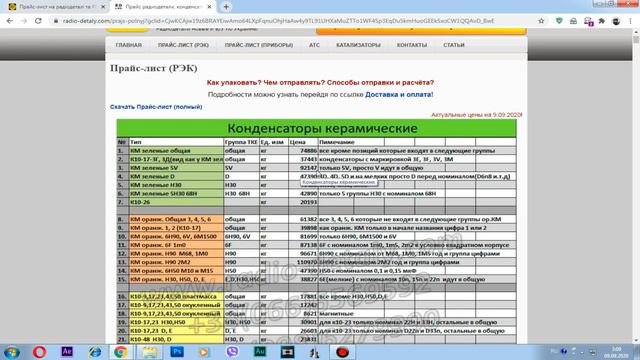640x360 pixels.
Task: Open the АТС menu item
Action: 314,45
